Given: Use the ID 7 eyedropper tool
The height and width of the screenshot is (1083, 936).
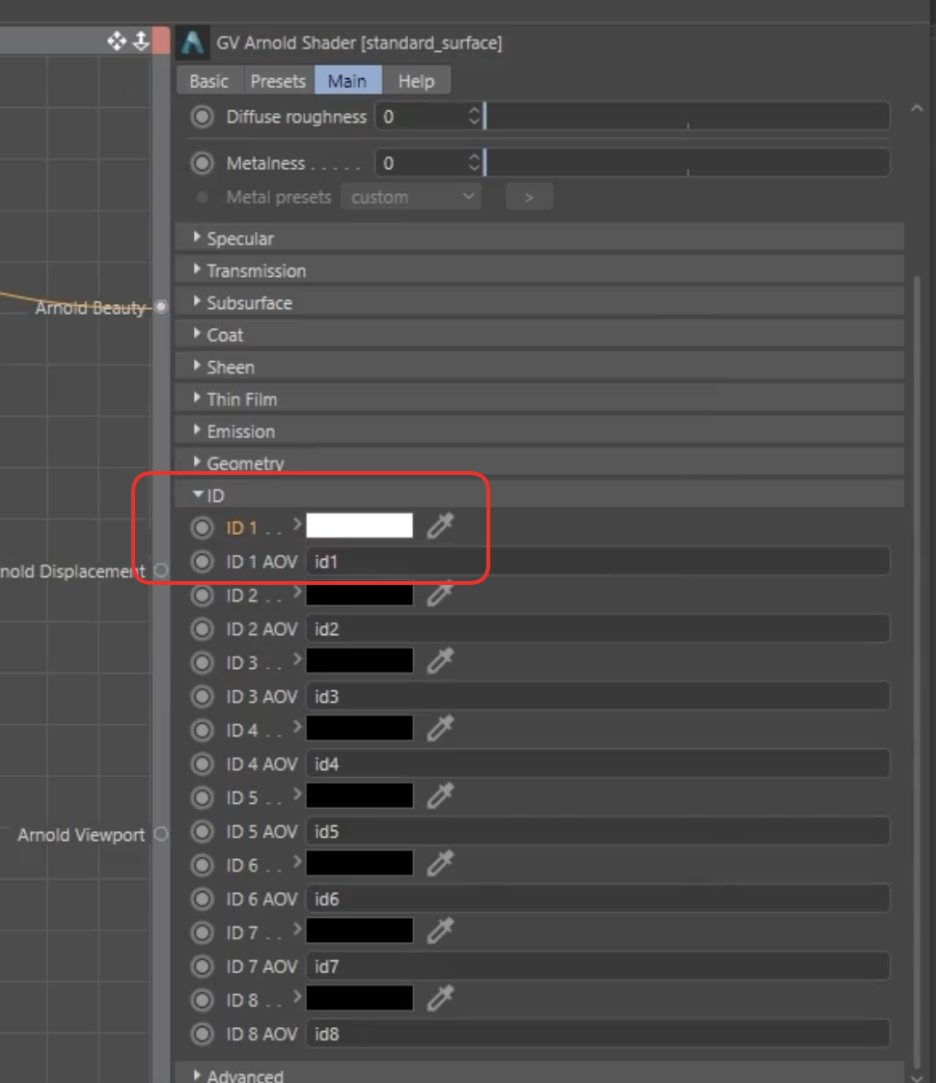Looking at the screenshot, I should 440,931.
